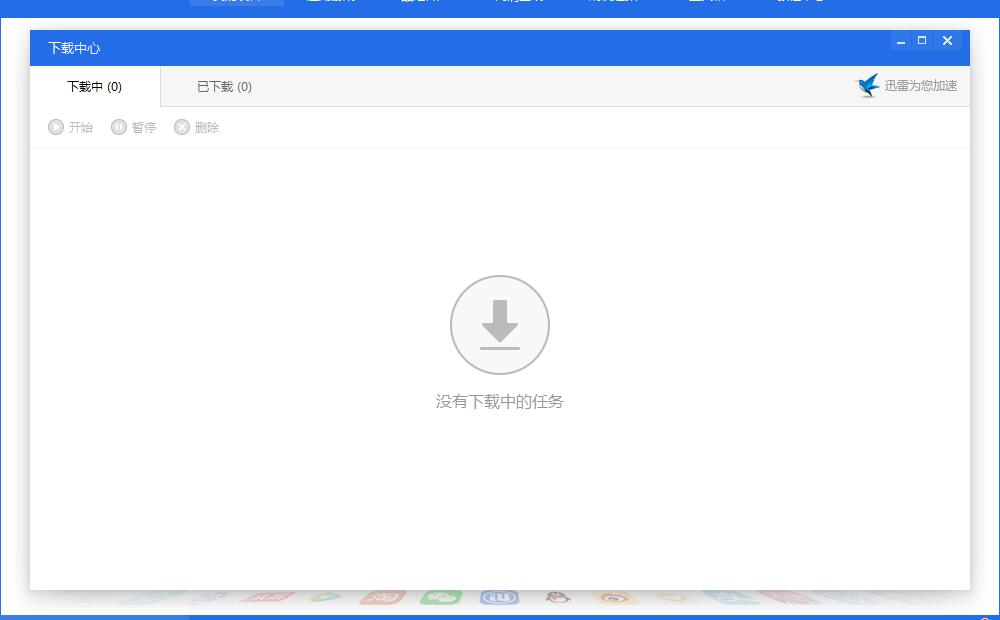Viewport: 1000px width, 620px height.
Task: Click the QQ penguin icon behind the window
Action: coord(559,597)
